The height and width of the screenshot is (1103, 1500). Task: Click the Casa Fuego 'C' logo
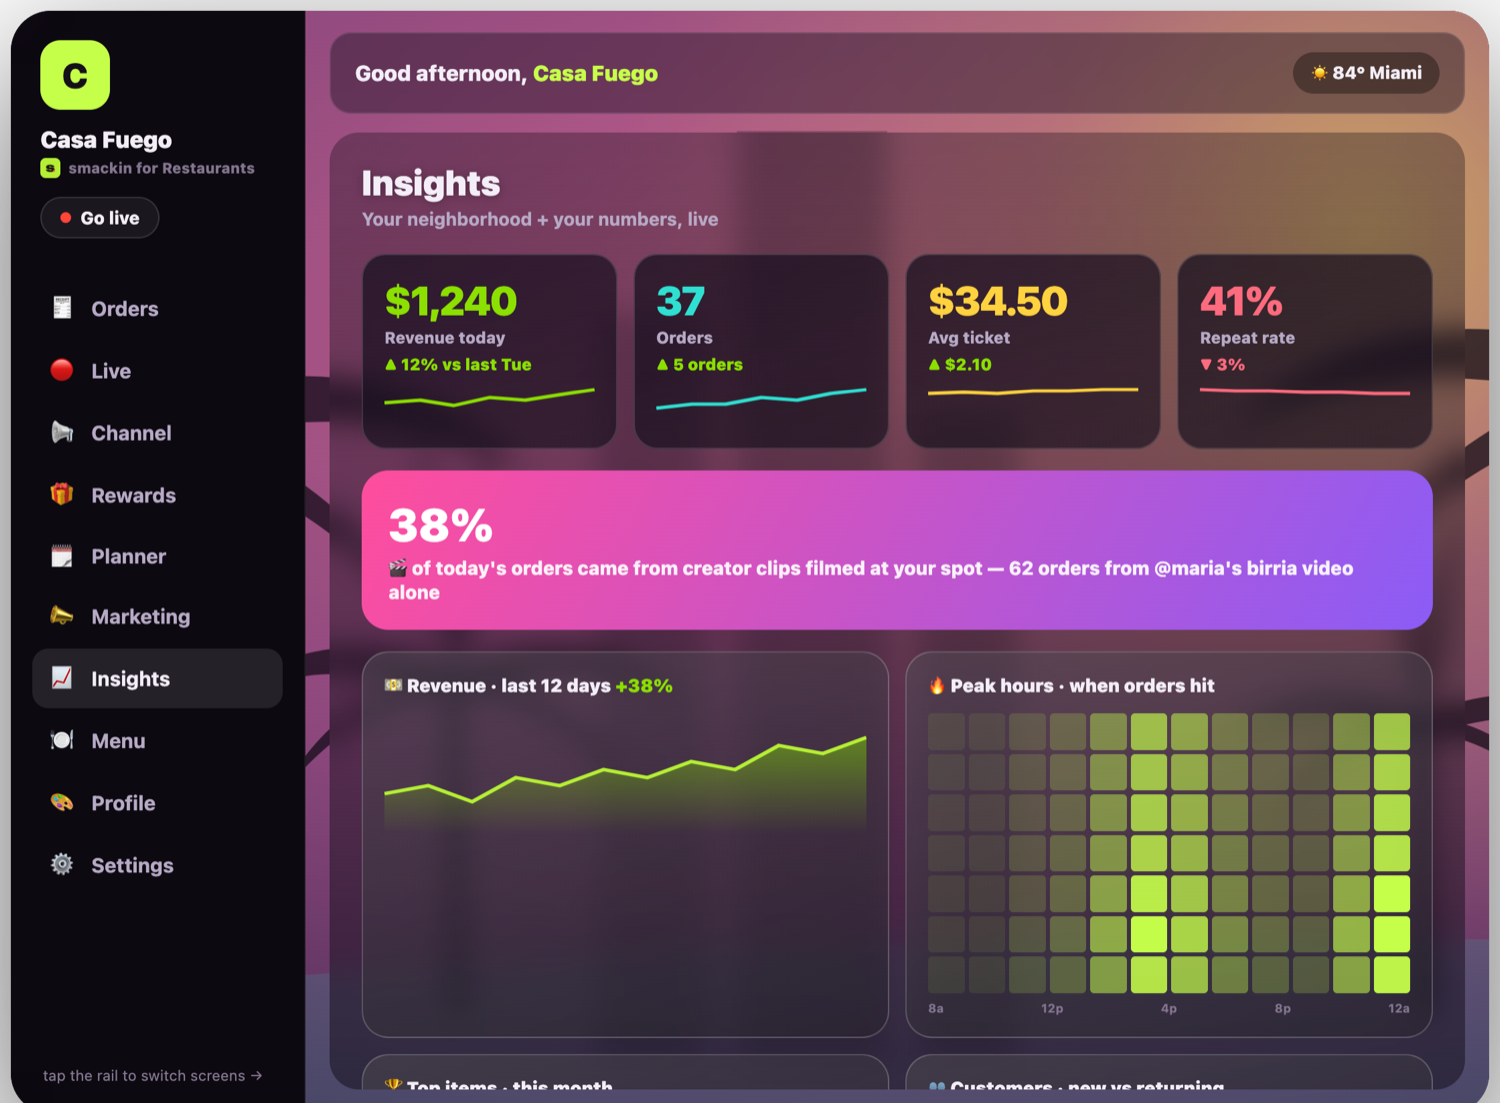[x=75, y=75]
